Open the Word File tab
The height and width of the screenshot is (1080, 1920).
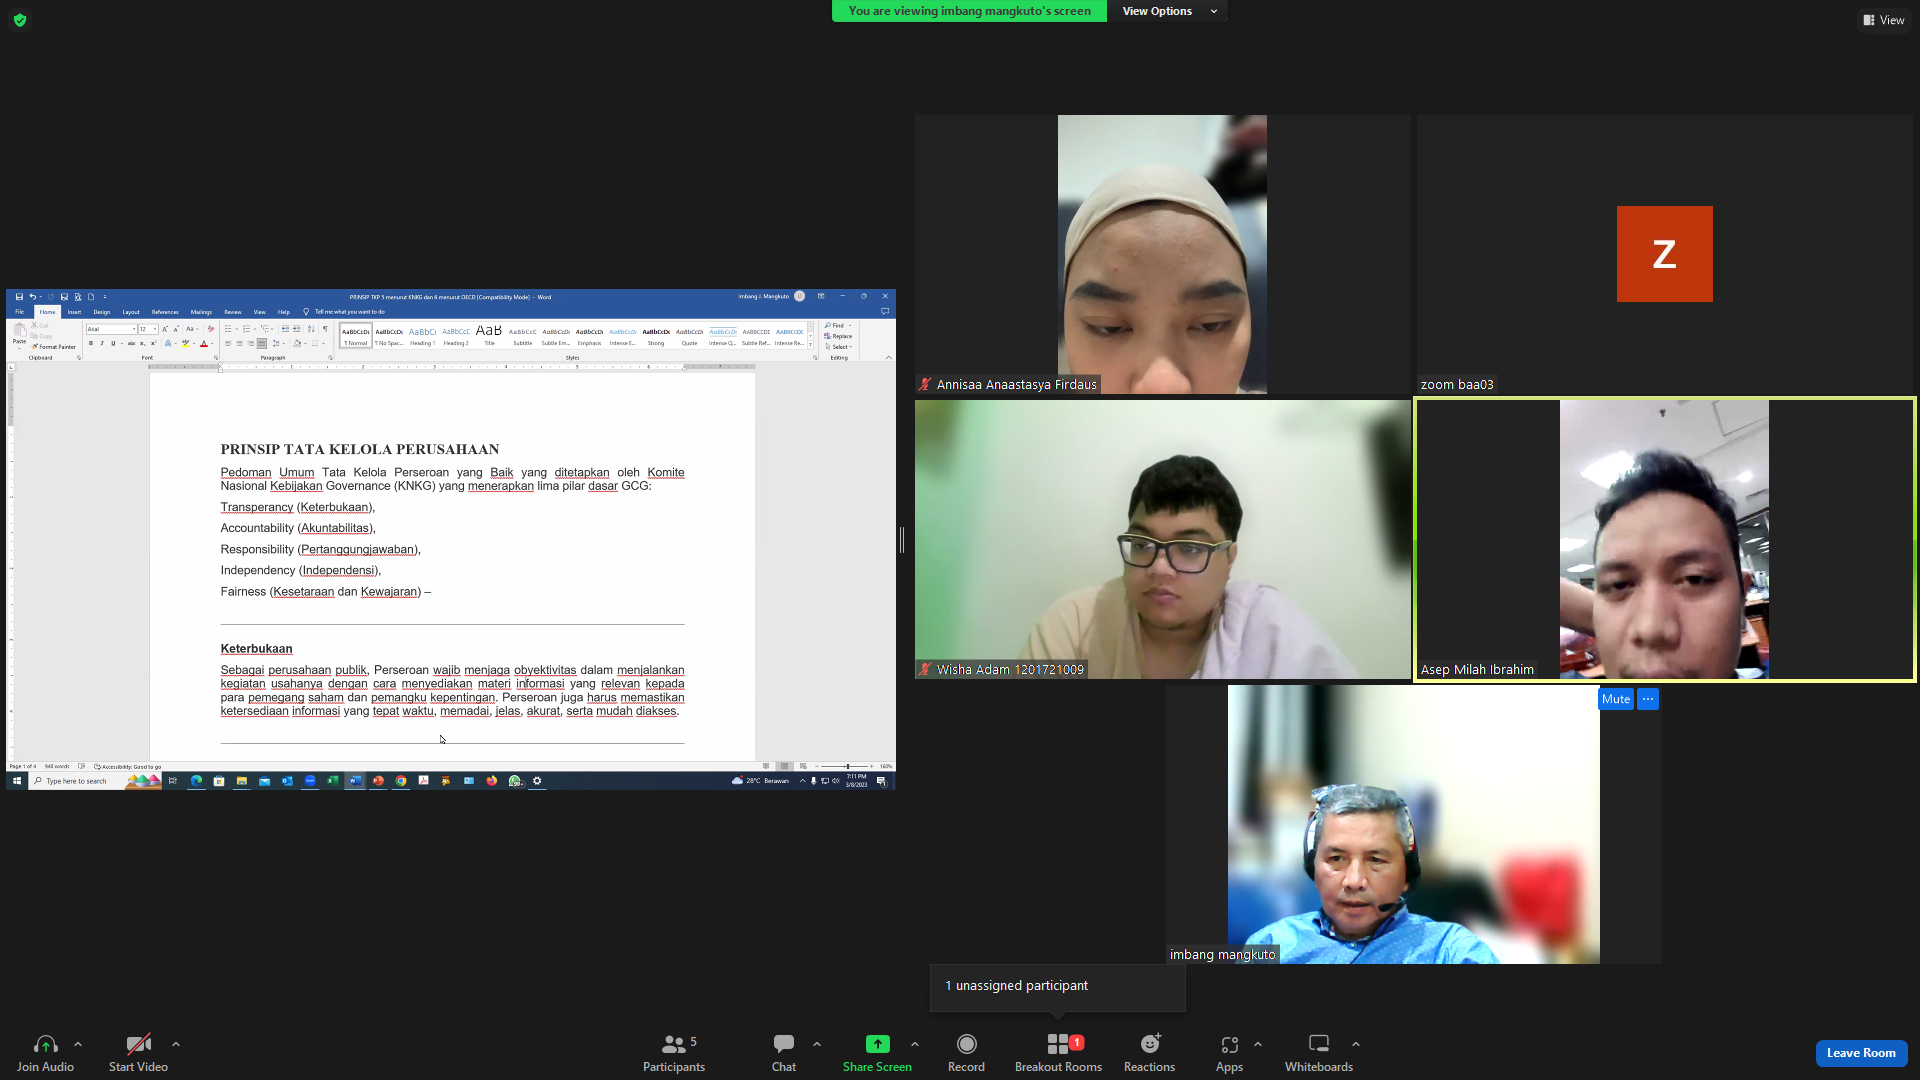pyautogui.click(x=19, y=312)
